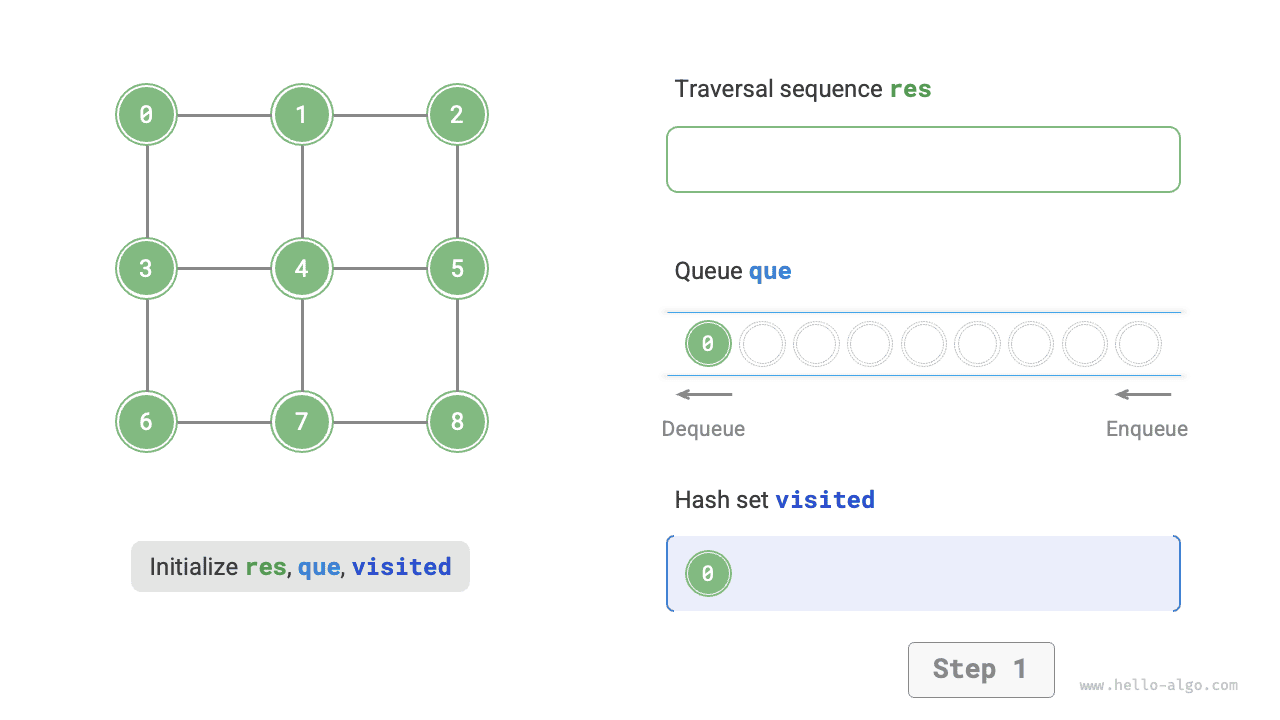The image size is (1280, 720).
Task: Select graph node 7
Action: pyautogui.click(x=301, y=421)
